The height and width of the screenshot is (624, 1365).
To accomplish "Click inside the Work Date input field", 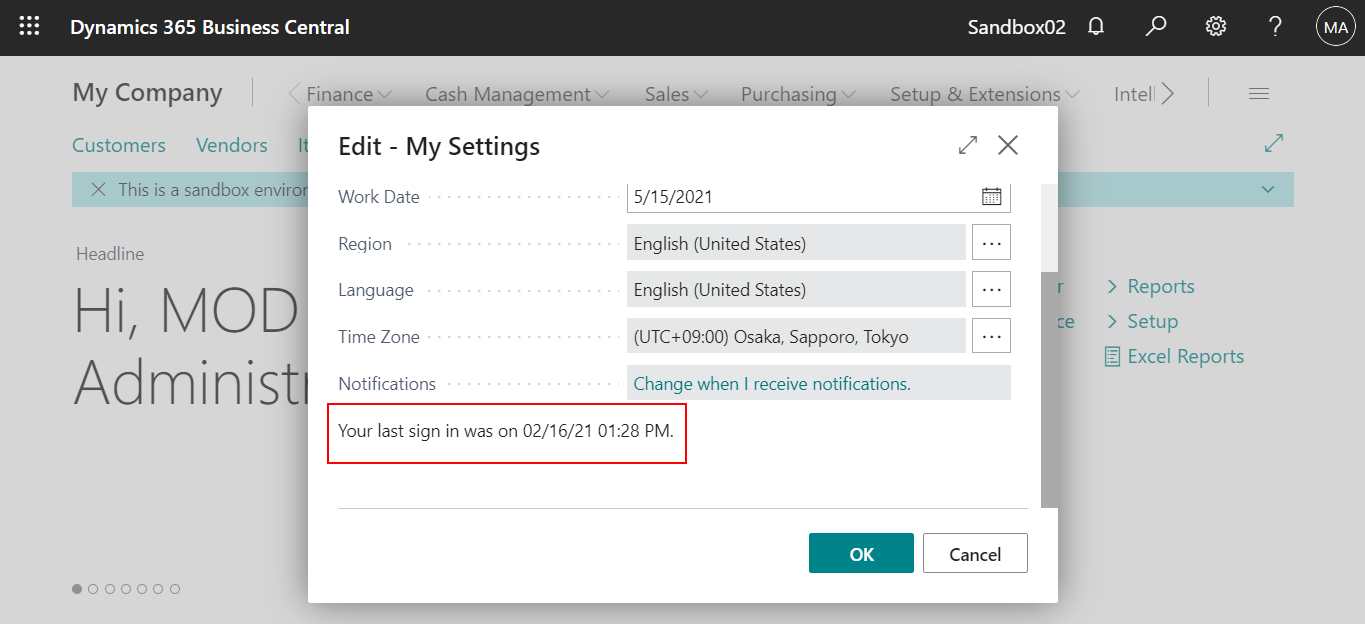I will [x=790, y=196].
